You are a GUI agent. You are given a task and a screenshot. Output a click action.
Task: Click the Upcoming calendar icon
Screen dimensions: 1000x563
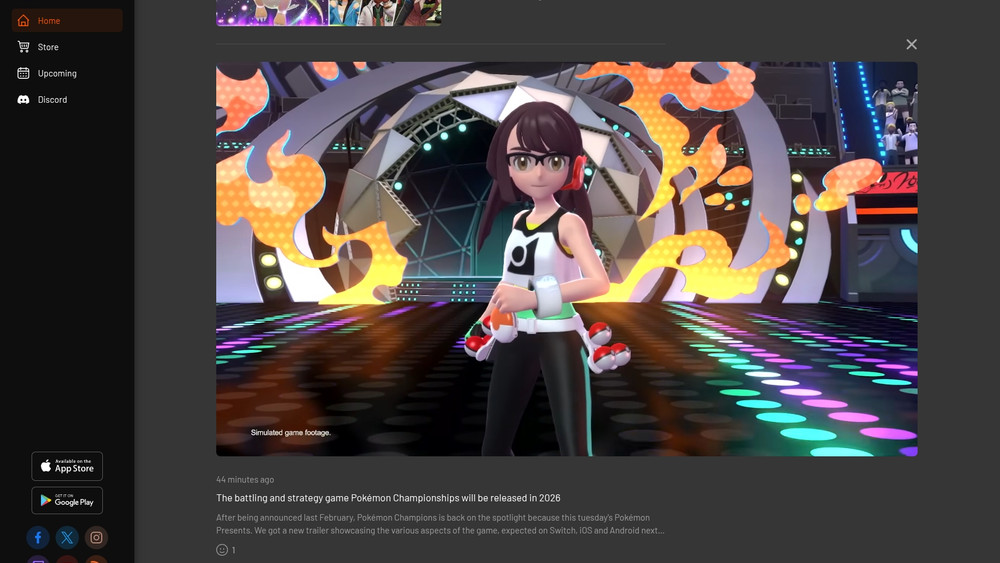point(24,73)
